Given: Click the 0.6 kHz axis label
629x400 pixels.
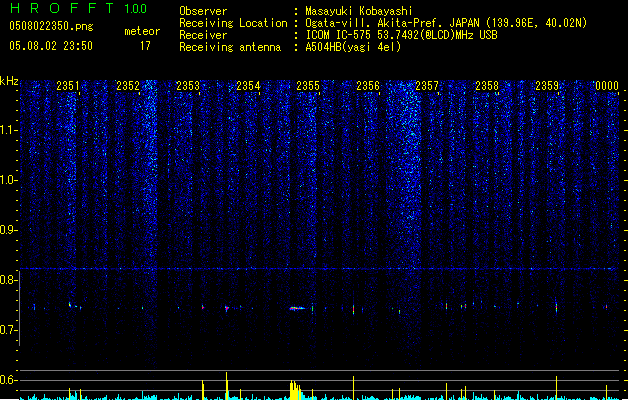Looking at the screenshot, I should 9,380.
